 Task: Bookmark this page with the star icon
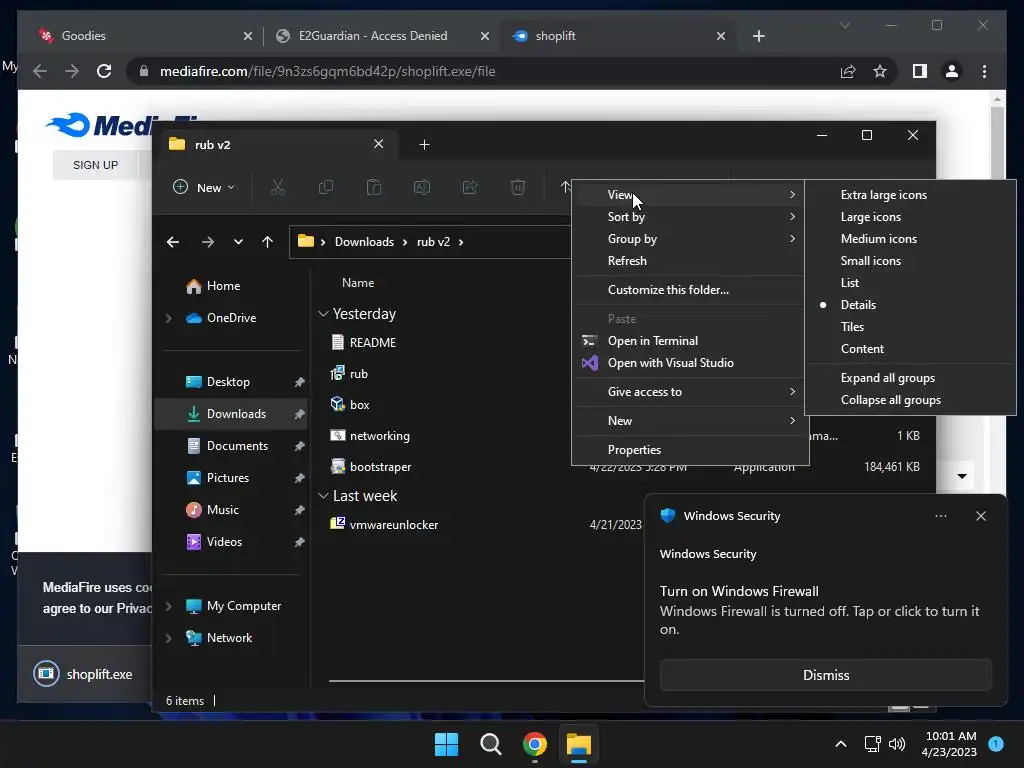[x=880, y=71]
